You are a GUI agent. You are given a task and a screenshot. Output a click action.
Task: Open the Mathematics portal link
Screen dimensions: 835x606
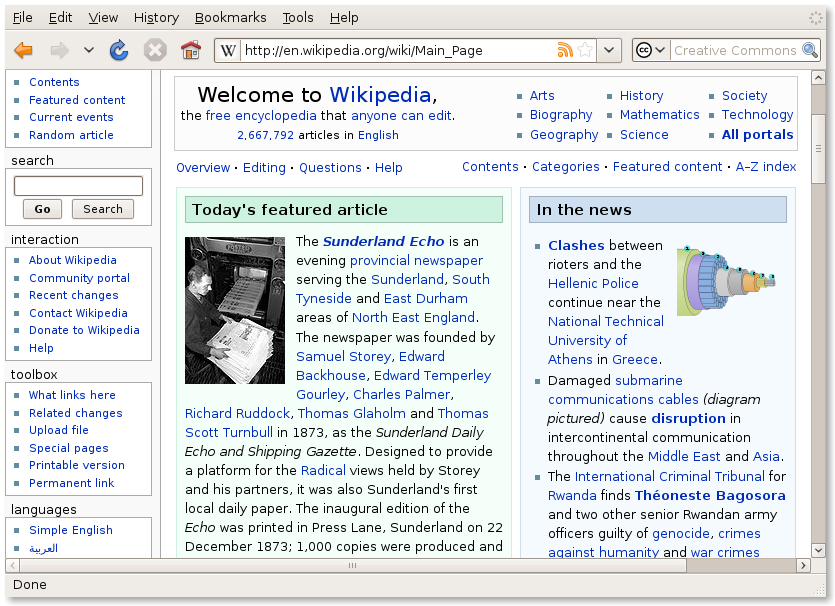point(659,115)
